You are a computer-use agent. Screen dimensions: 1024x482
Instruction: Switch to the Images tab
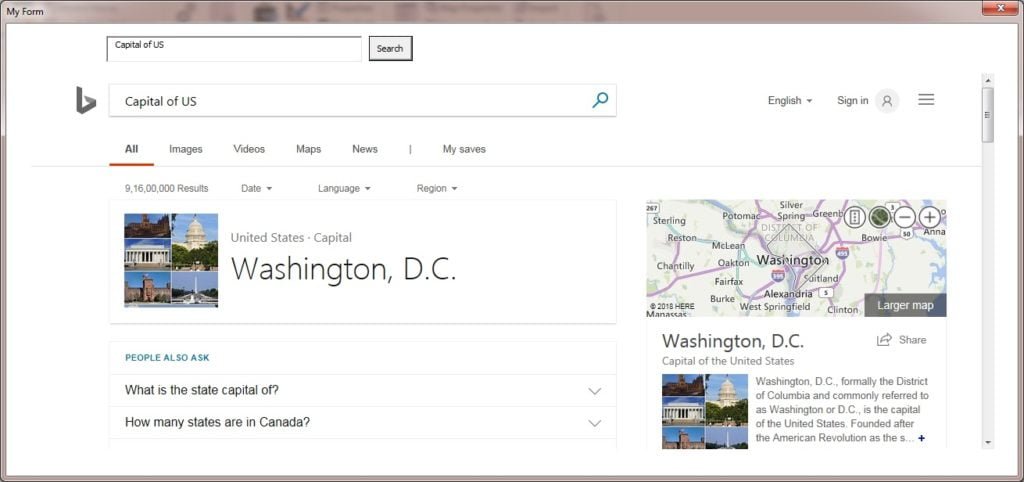186,149
